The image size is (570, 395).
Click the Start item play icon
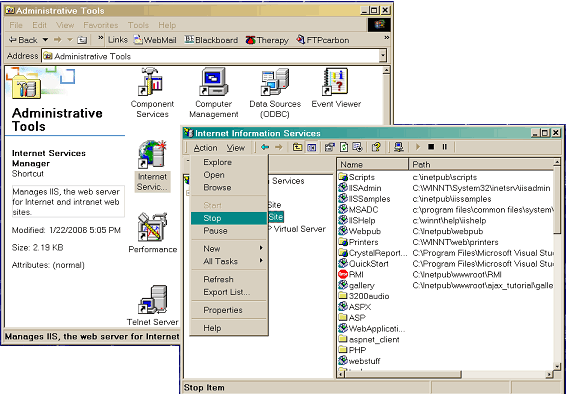click(x=418, y=147)
